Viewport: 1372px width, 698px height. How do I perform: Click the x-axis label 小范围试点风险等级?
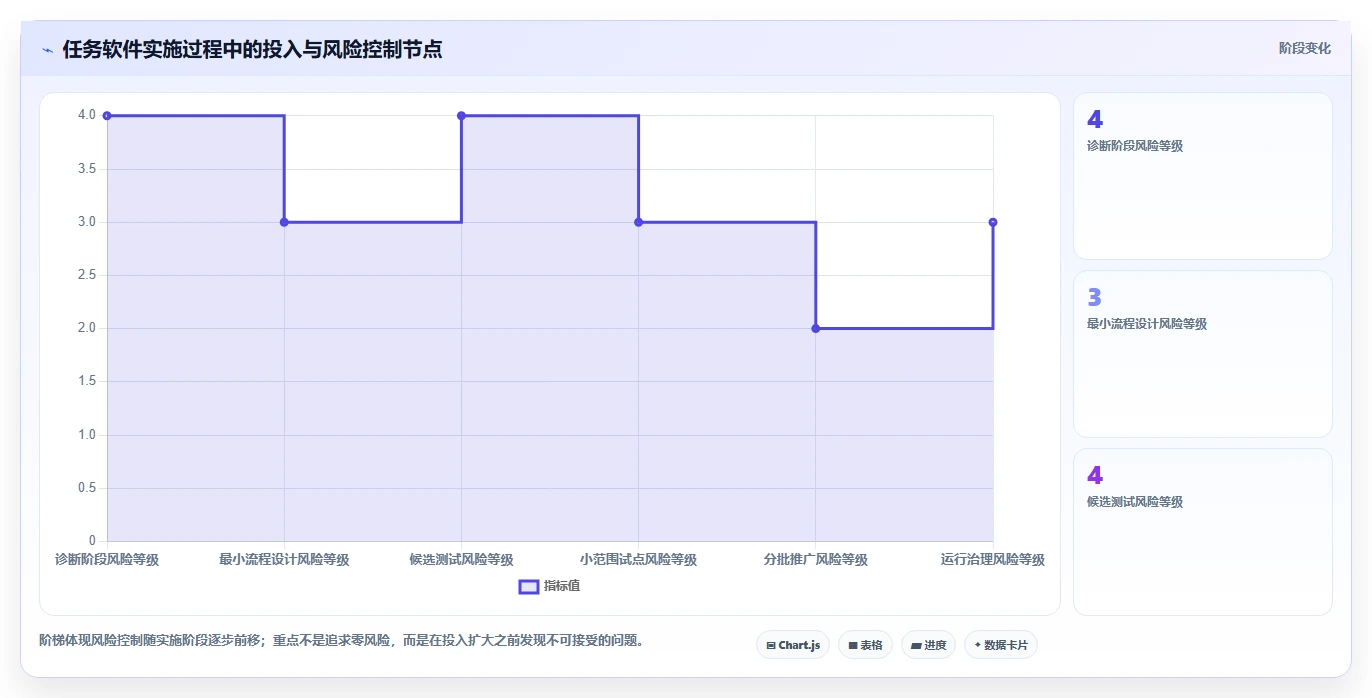point(638,560)
